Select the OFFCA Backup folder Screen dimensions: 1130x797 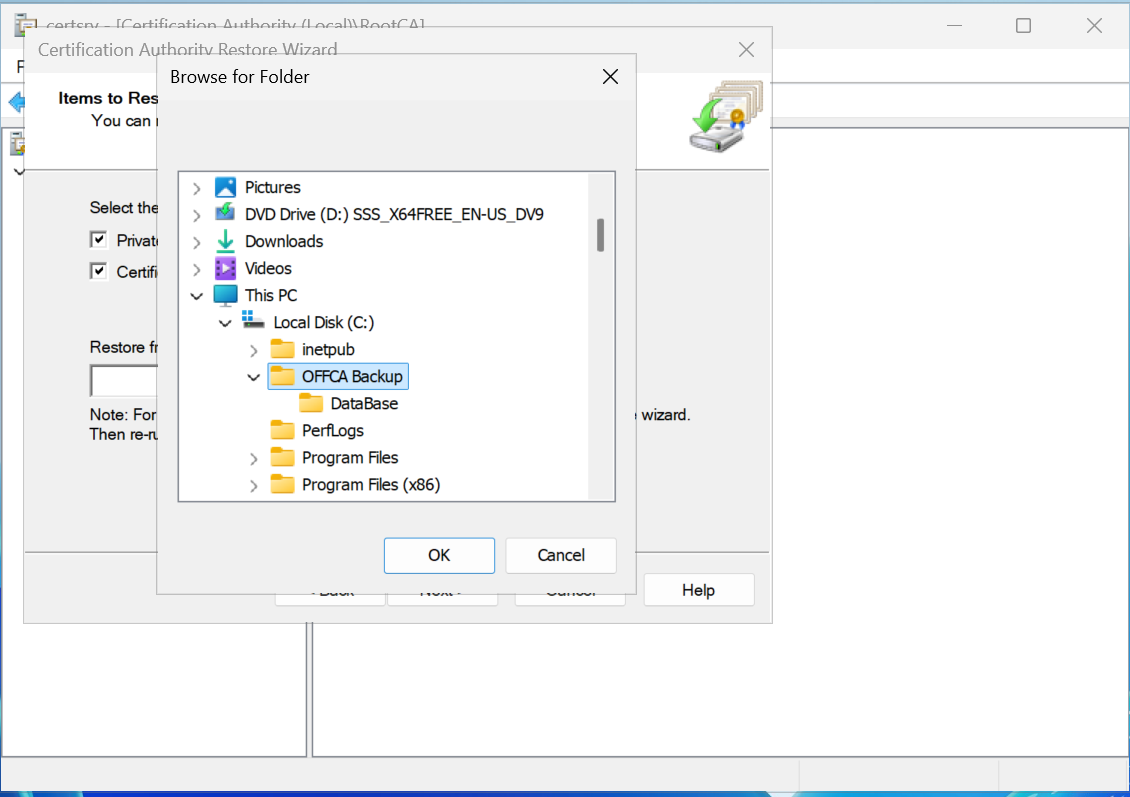[352, 376]
